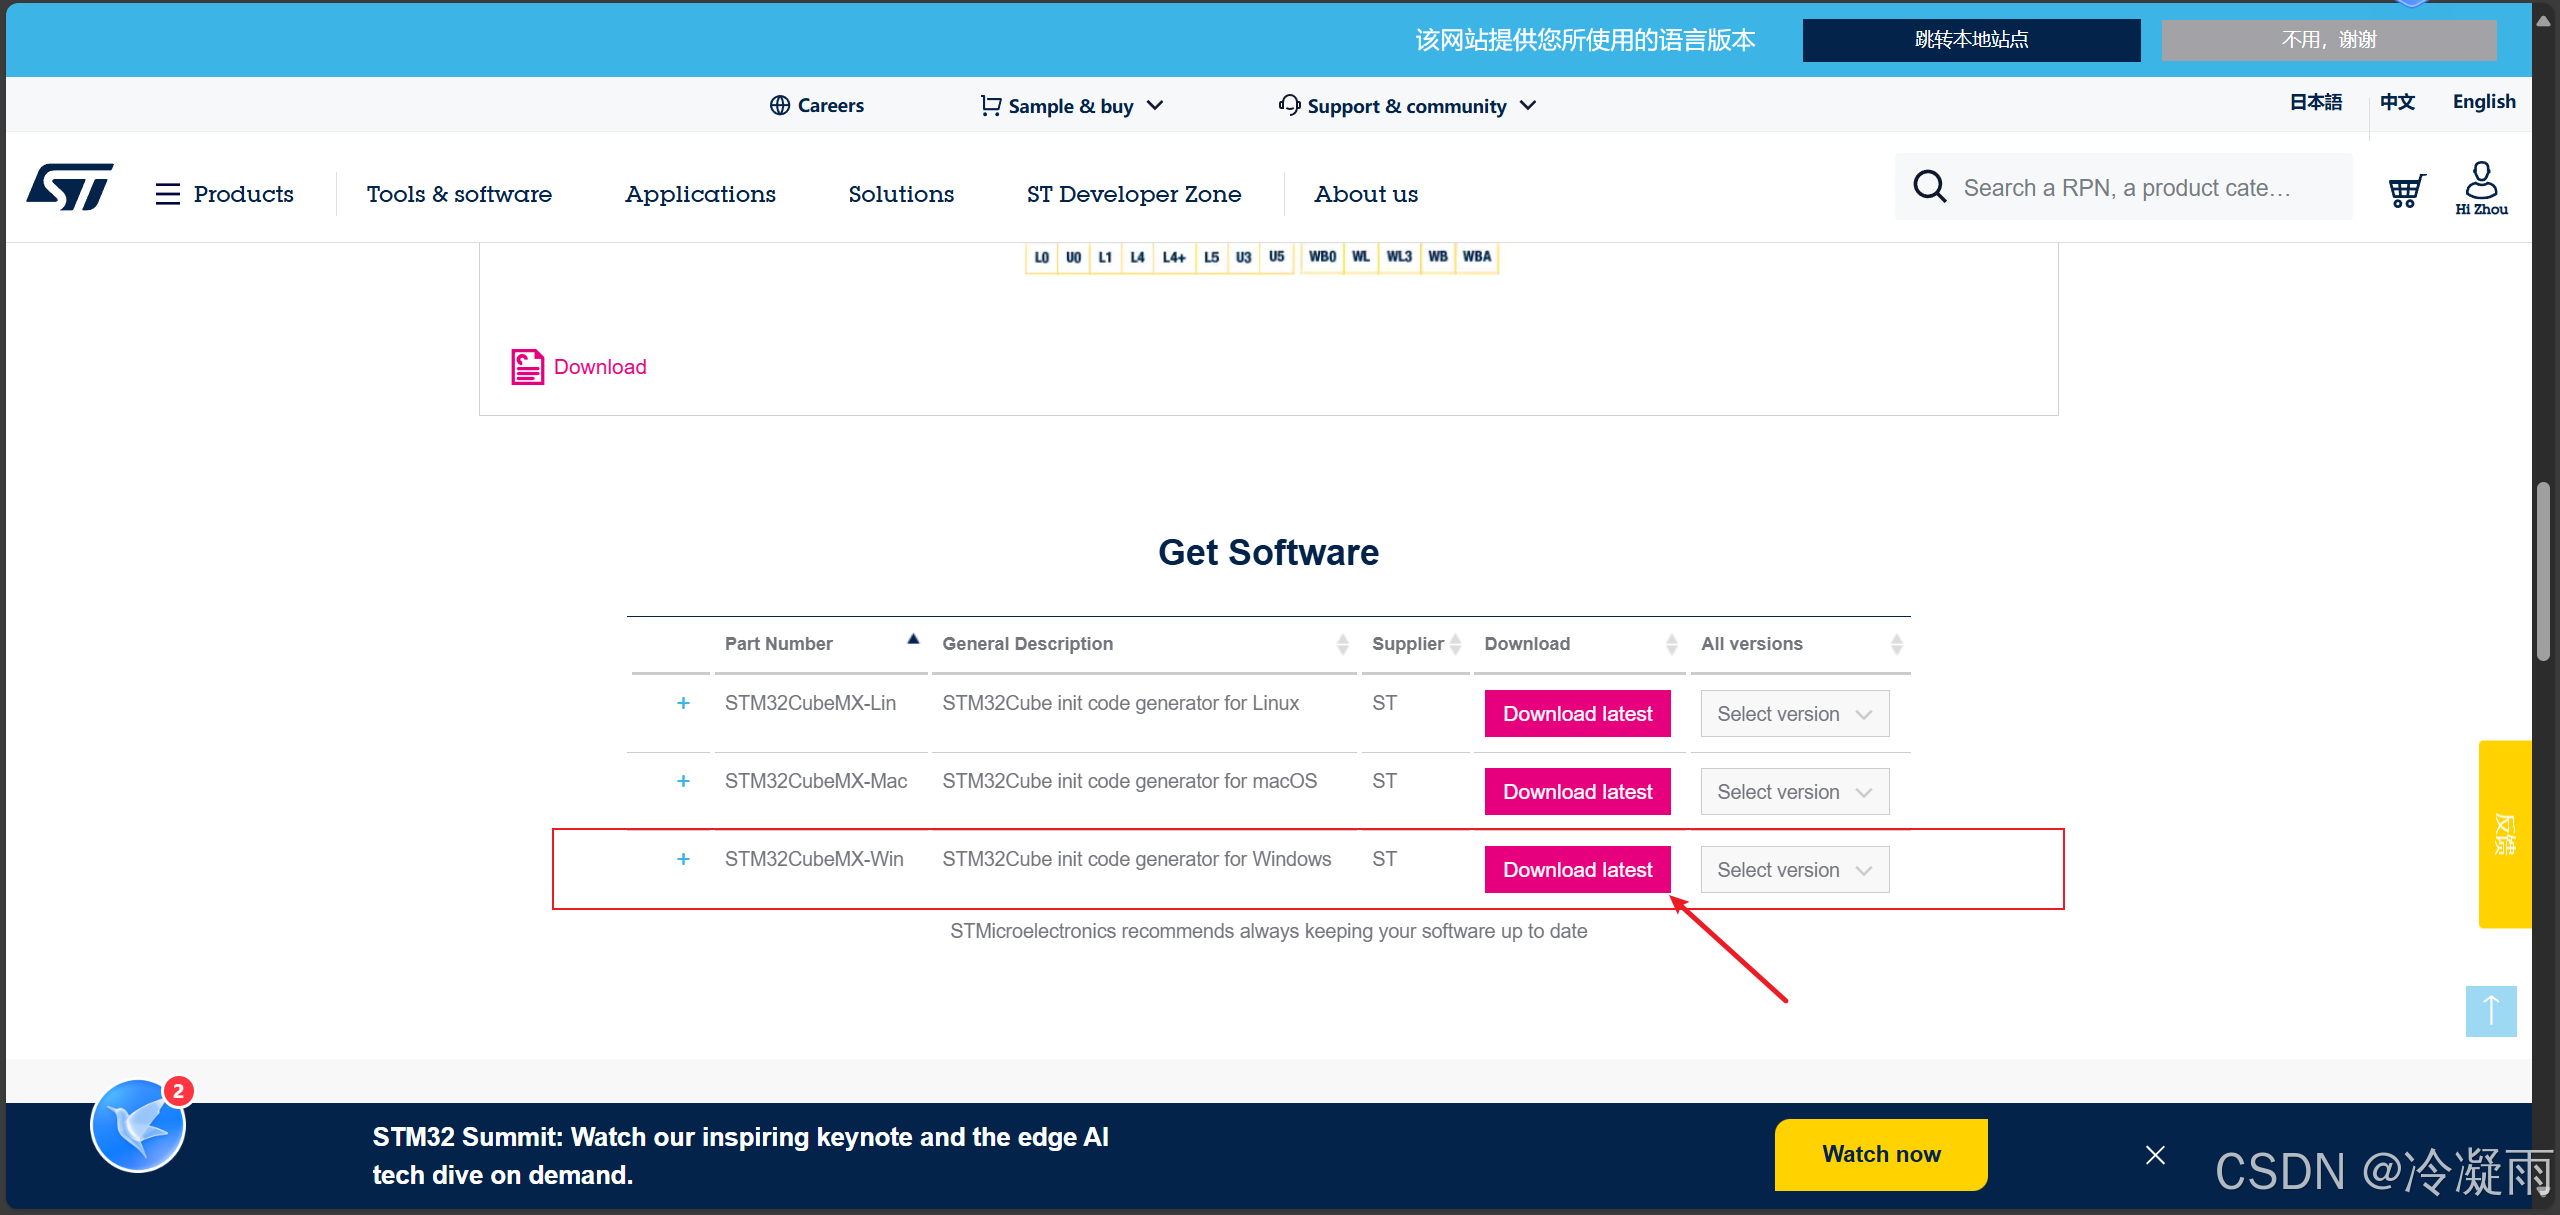The height and width of the screenshot is (1215, 2560).
Task: Click the STM32CubeMX-Lin part number text
Action: (810, 703)
